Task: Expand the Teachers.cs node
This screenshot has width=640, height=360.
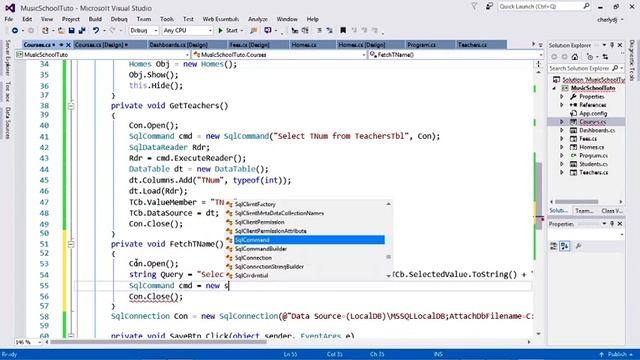Action: (x=562, y=173)
